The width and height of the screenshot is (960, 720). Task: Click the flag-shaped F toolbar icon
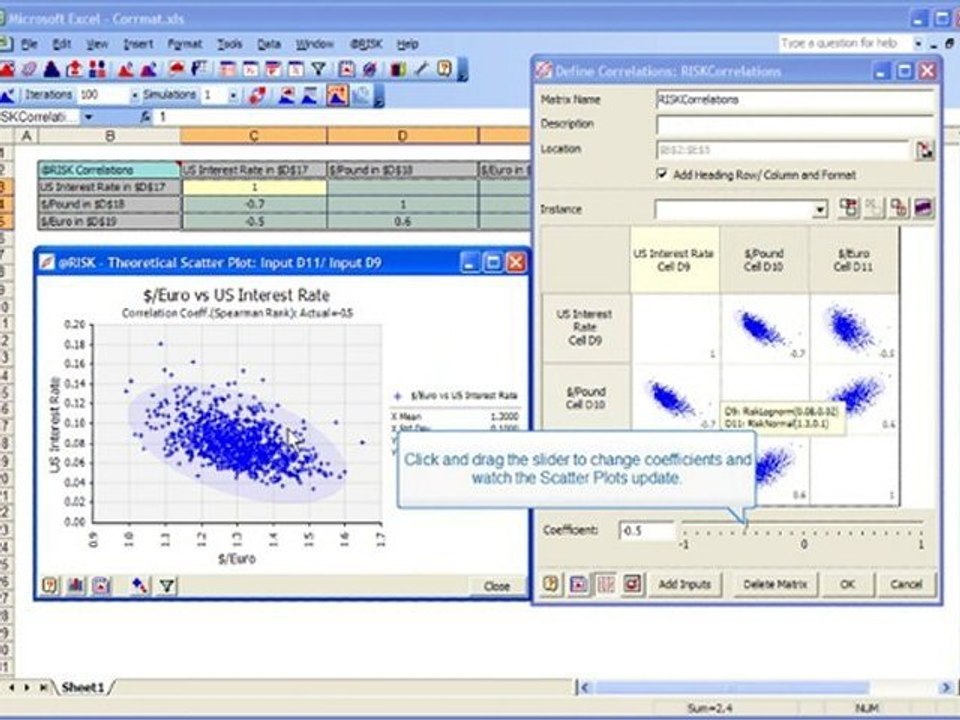[200, 69]
